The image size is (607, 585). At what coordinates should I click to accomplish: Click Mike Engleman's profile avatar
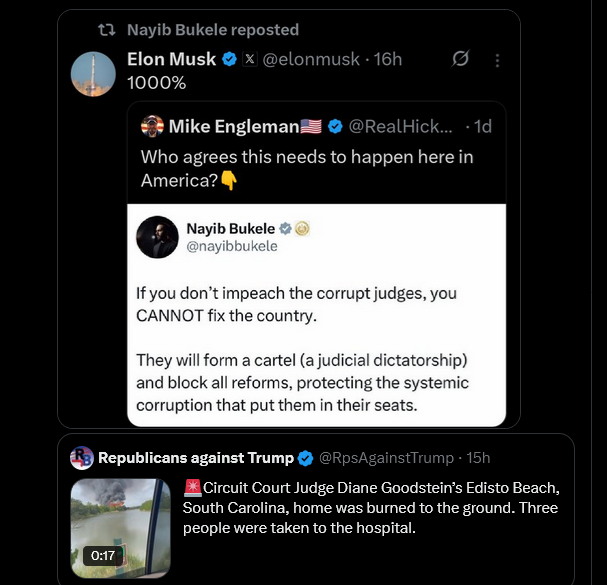[x=152, y=126]
